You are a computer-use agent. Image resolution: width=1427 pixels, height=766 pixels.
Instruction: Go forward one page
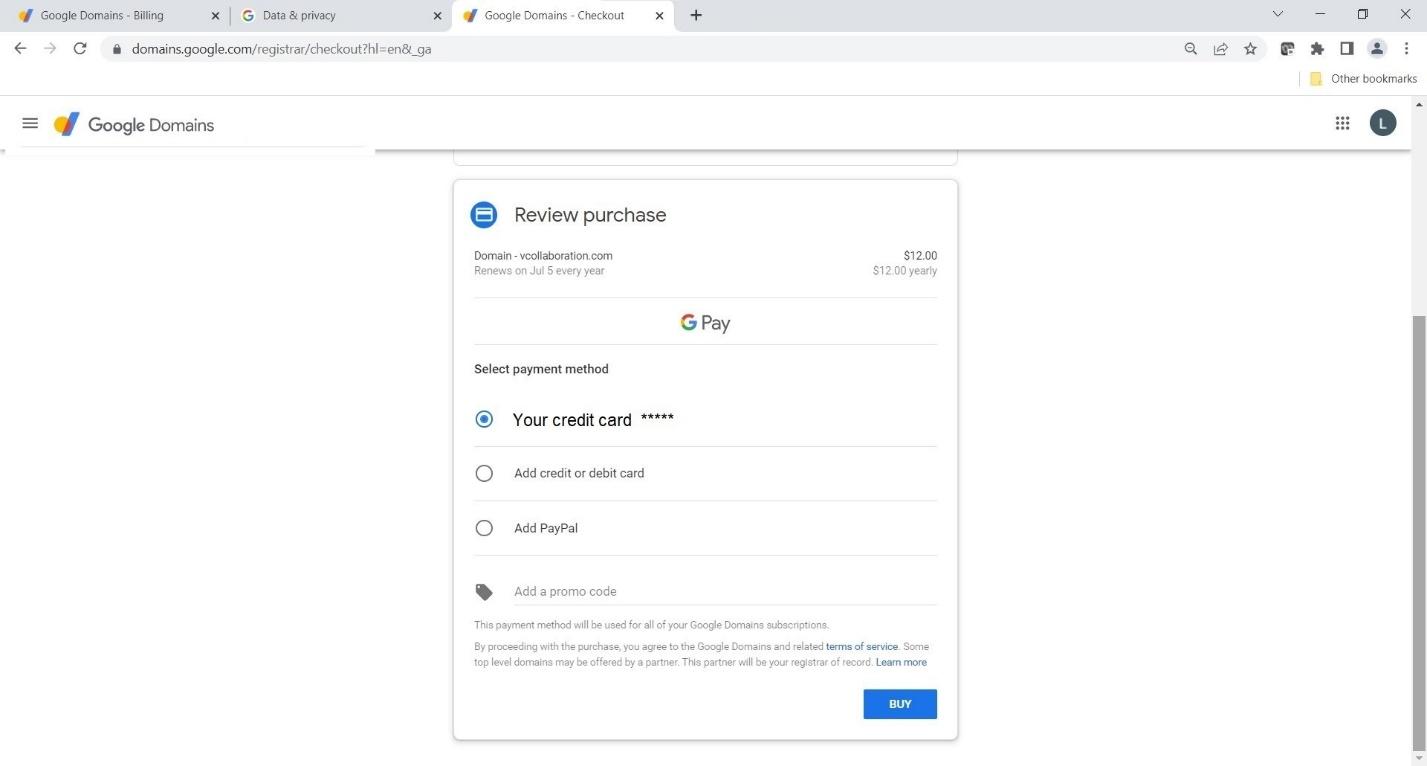pyautogui.click(x=50, y=48)
